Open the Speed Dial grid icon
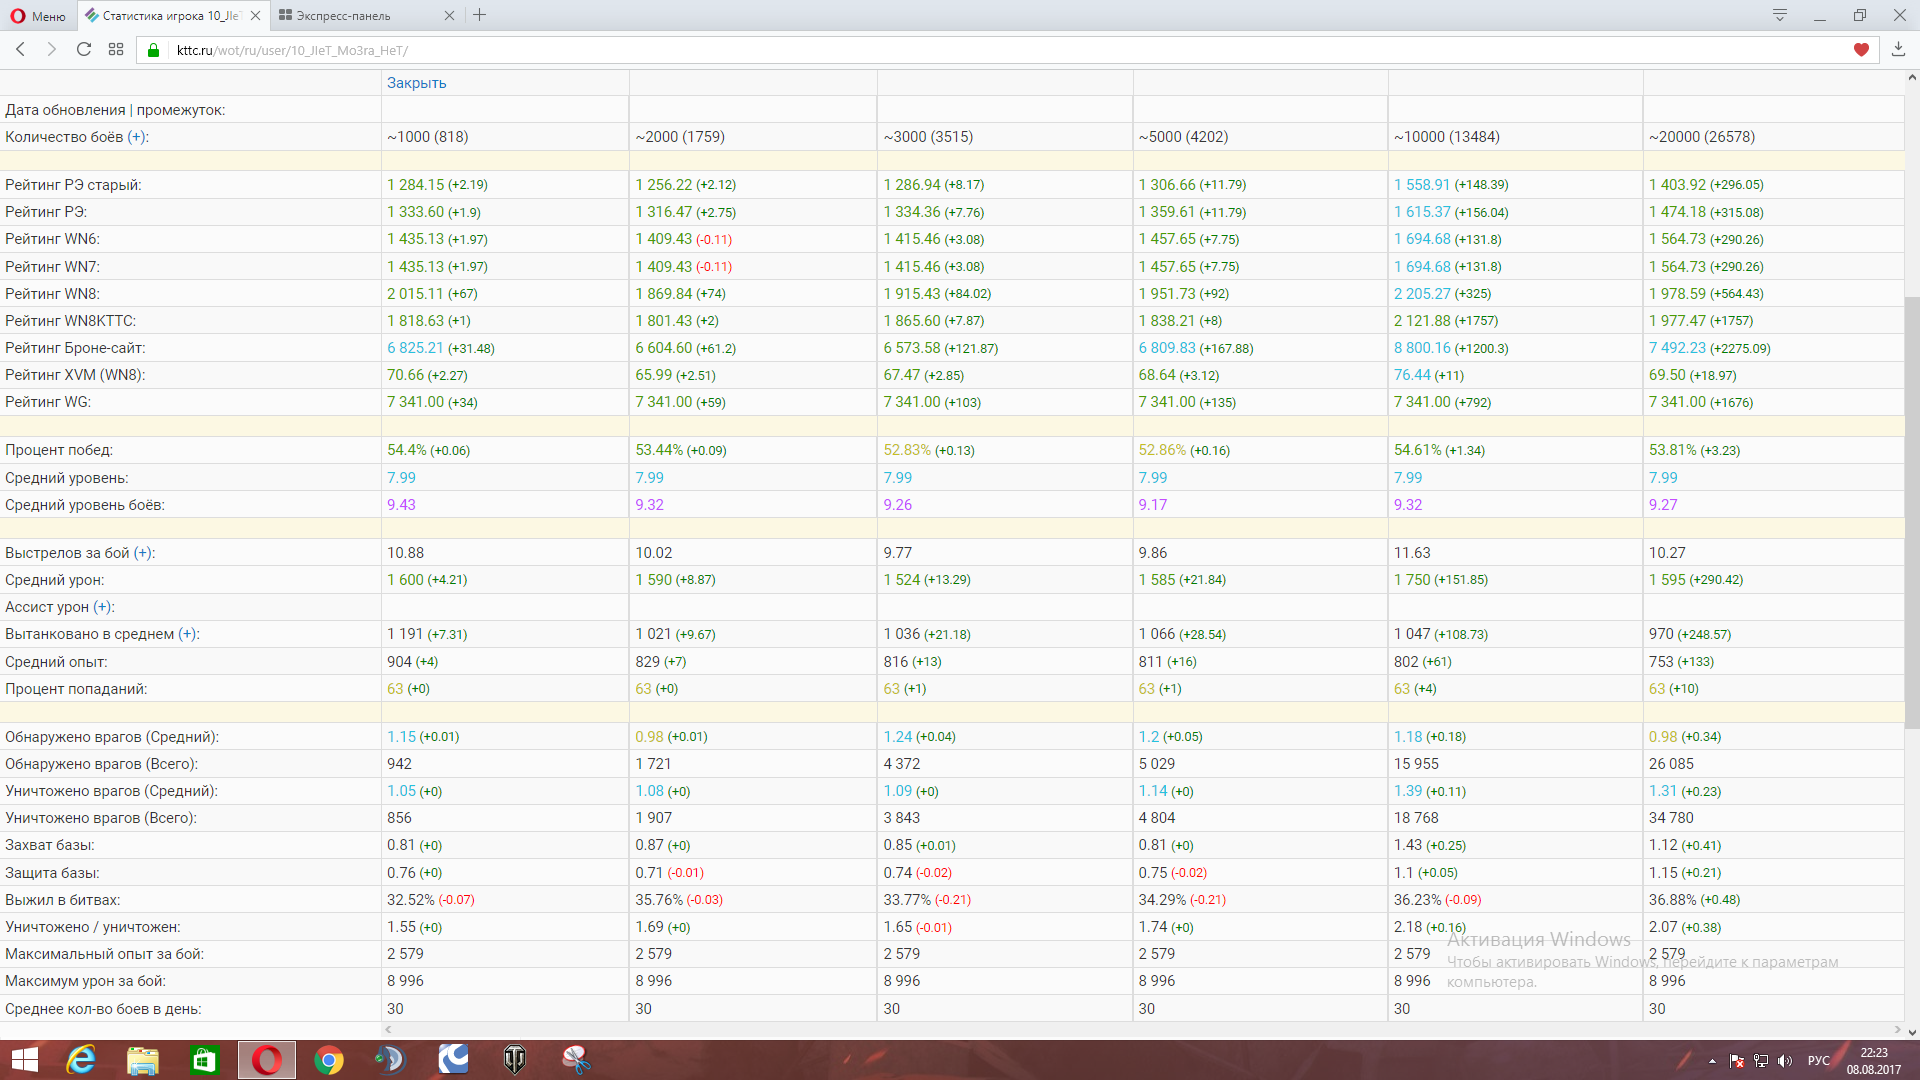The image size is (1920, 1080). click(x=116, y=49)
